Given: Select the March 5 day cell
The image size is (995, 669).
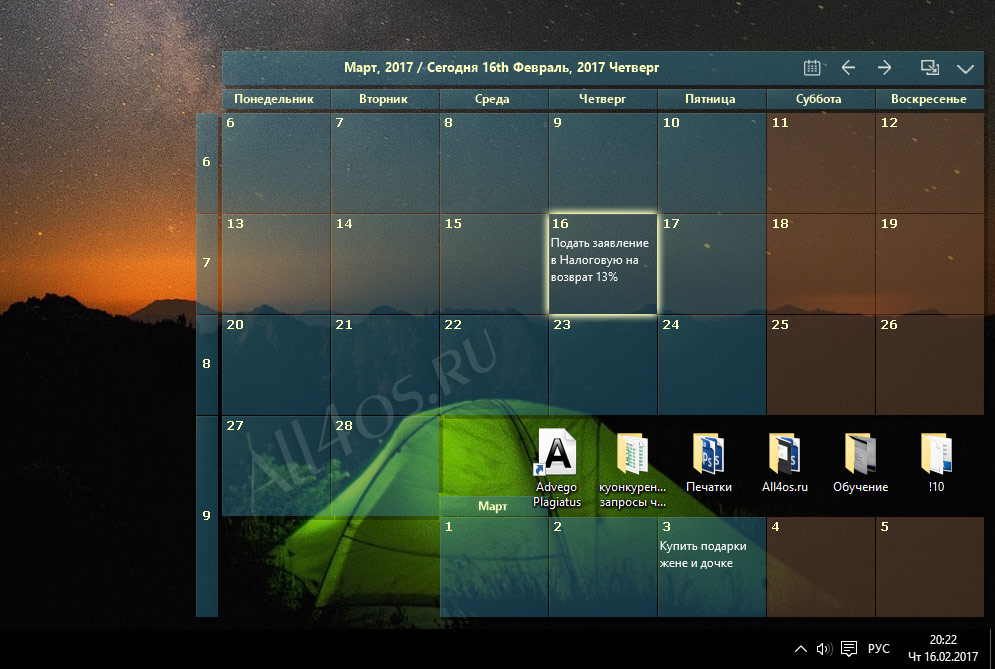Looking at the screenshot, I should click(930, 566).
